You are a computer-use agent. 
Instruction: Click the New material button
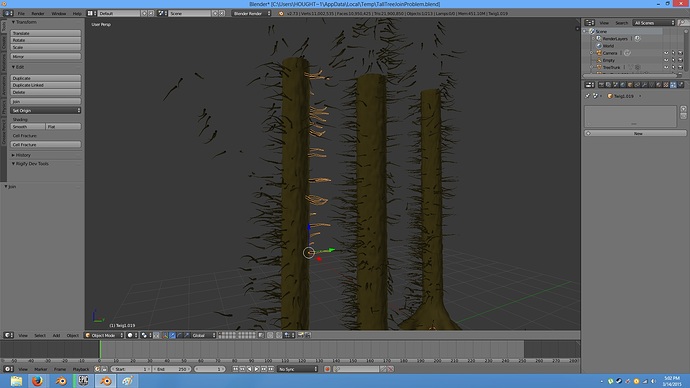click(635, 133)
